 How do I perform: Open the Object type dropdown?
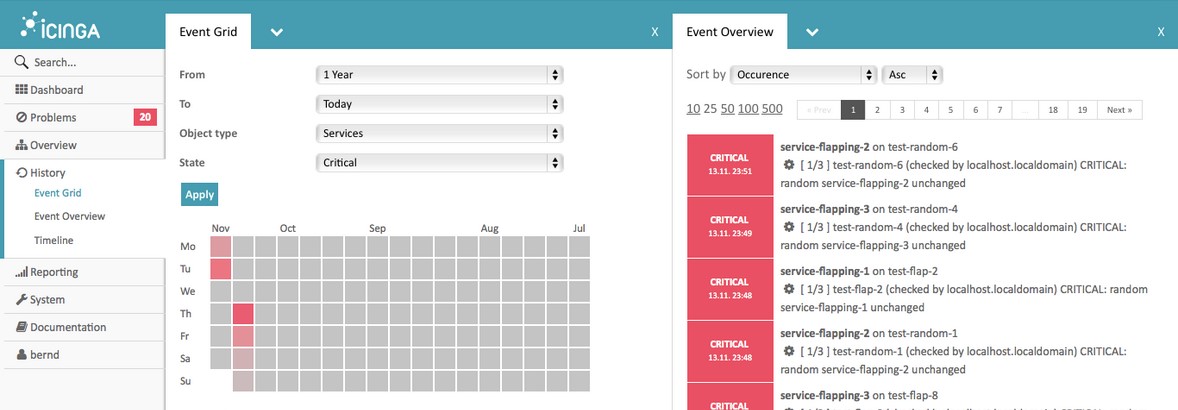point(439,133)
